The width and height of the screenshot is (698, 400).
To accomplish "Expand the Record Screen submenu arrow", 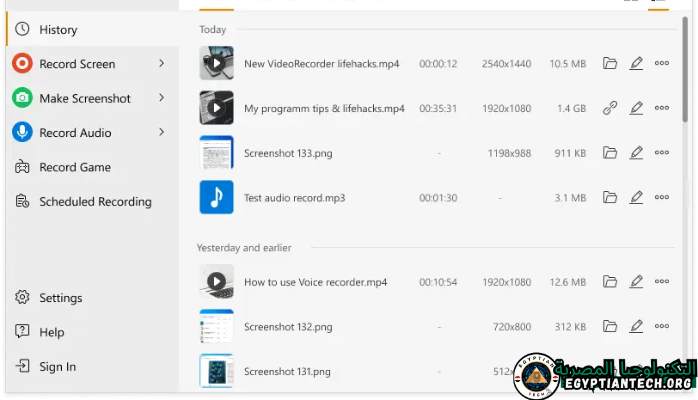I will pos(162,64).
